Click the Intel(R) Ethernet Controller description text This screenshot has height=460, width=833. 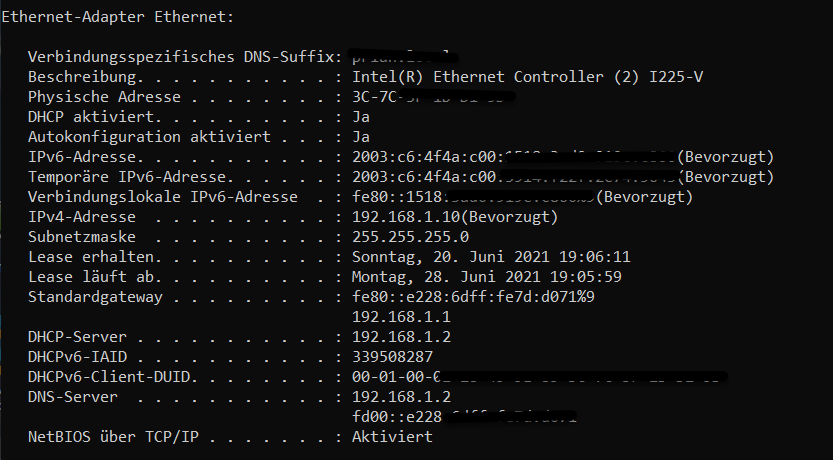point(529,77)
